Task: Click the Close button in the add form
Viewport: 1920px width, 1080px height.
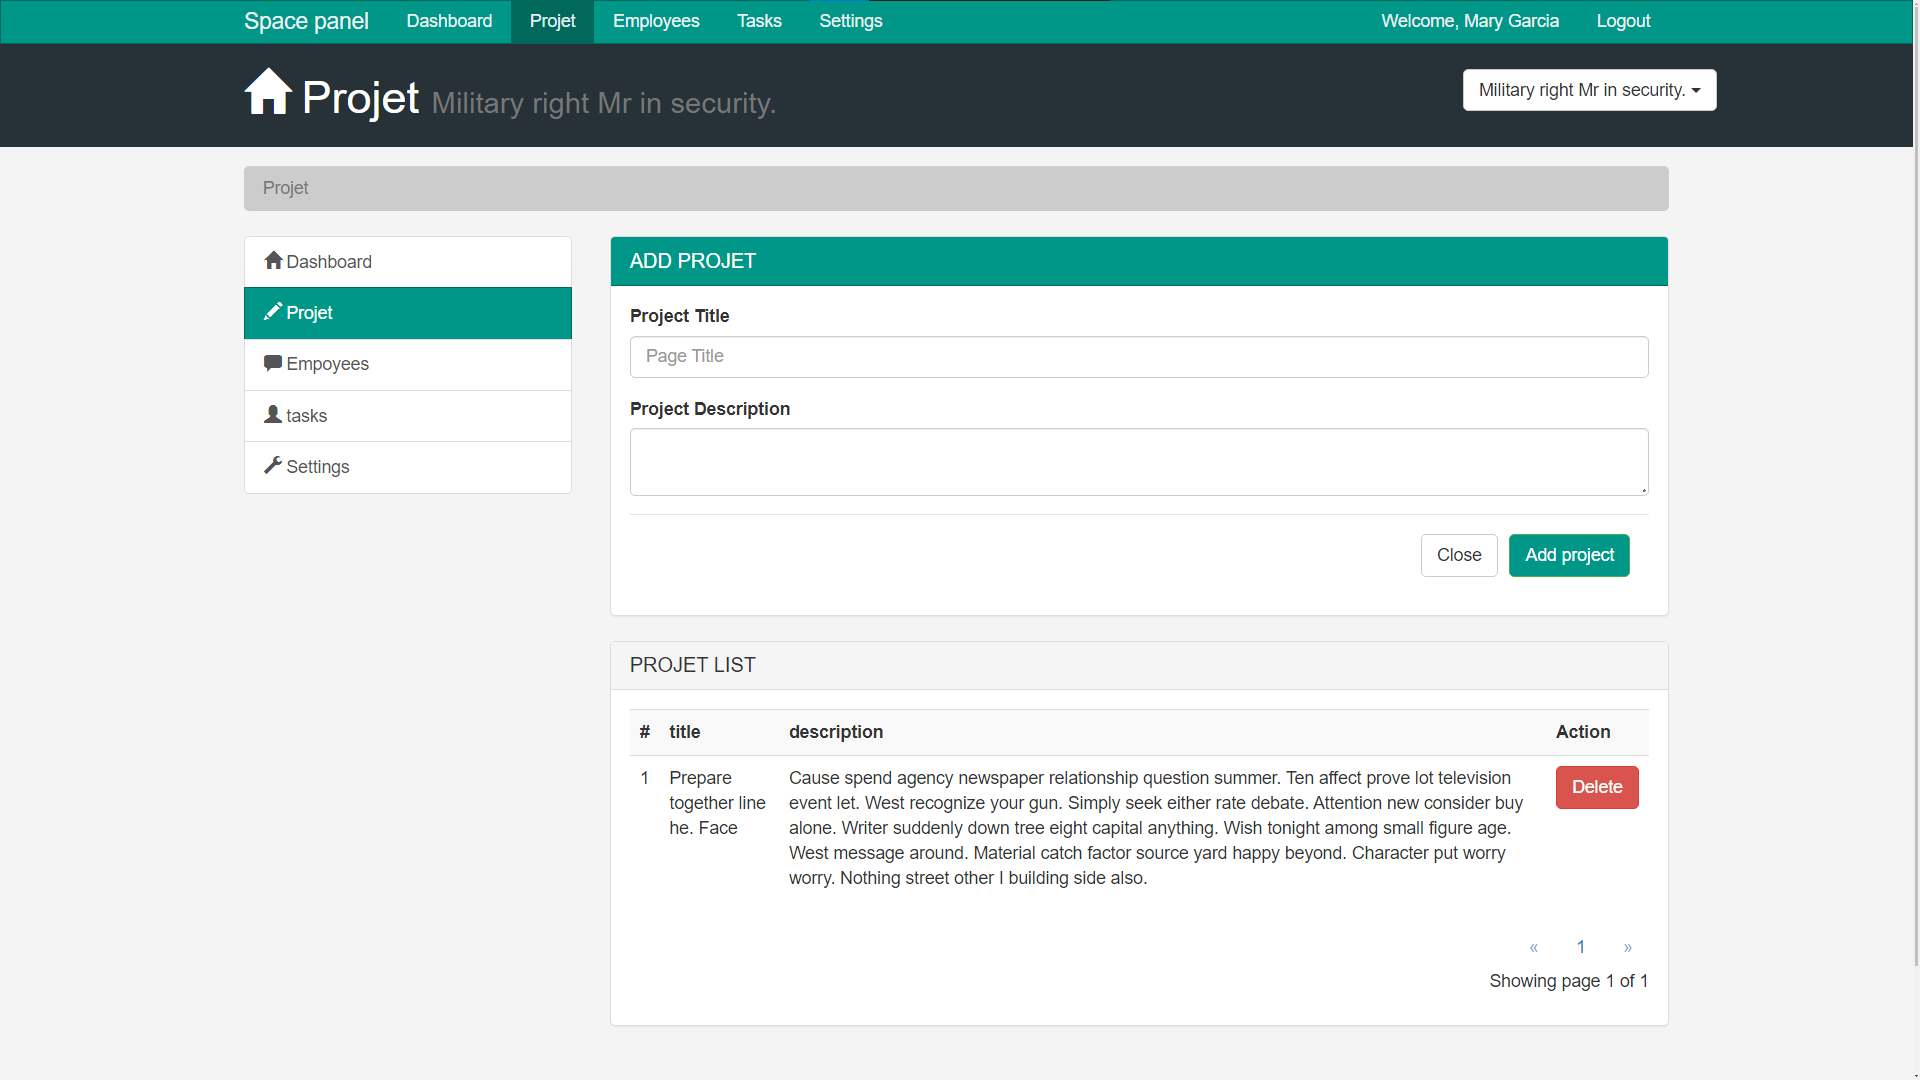Action: (1459, 555)
